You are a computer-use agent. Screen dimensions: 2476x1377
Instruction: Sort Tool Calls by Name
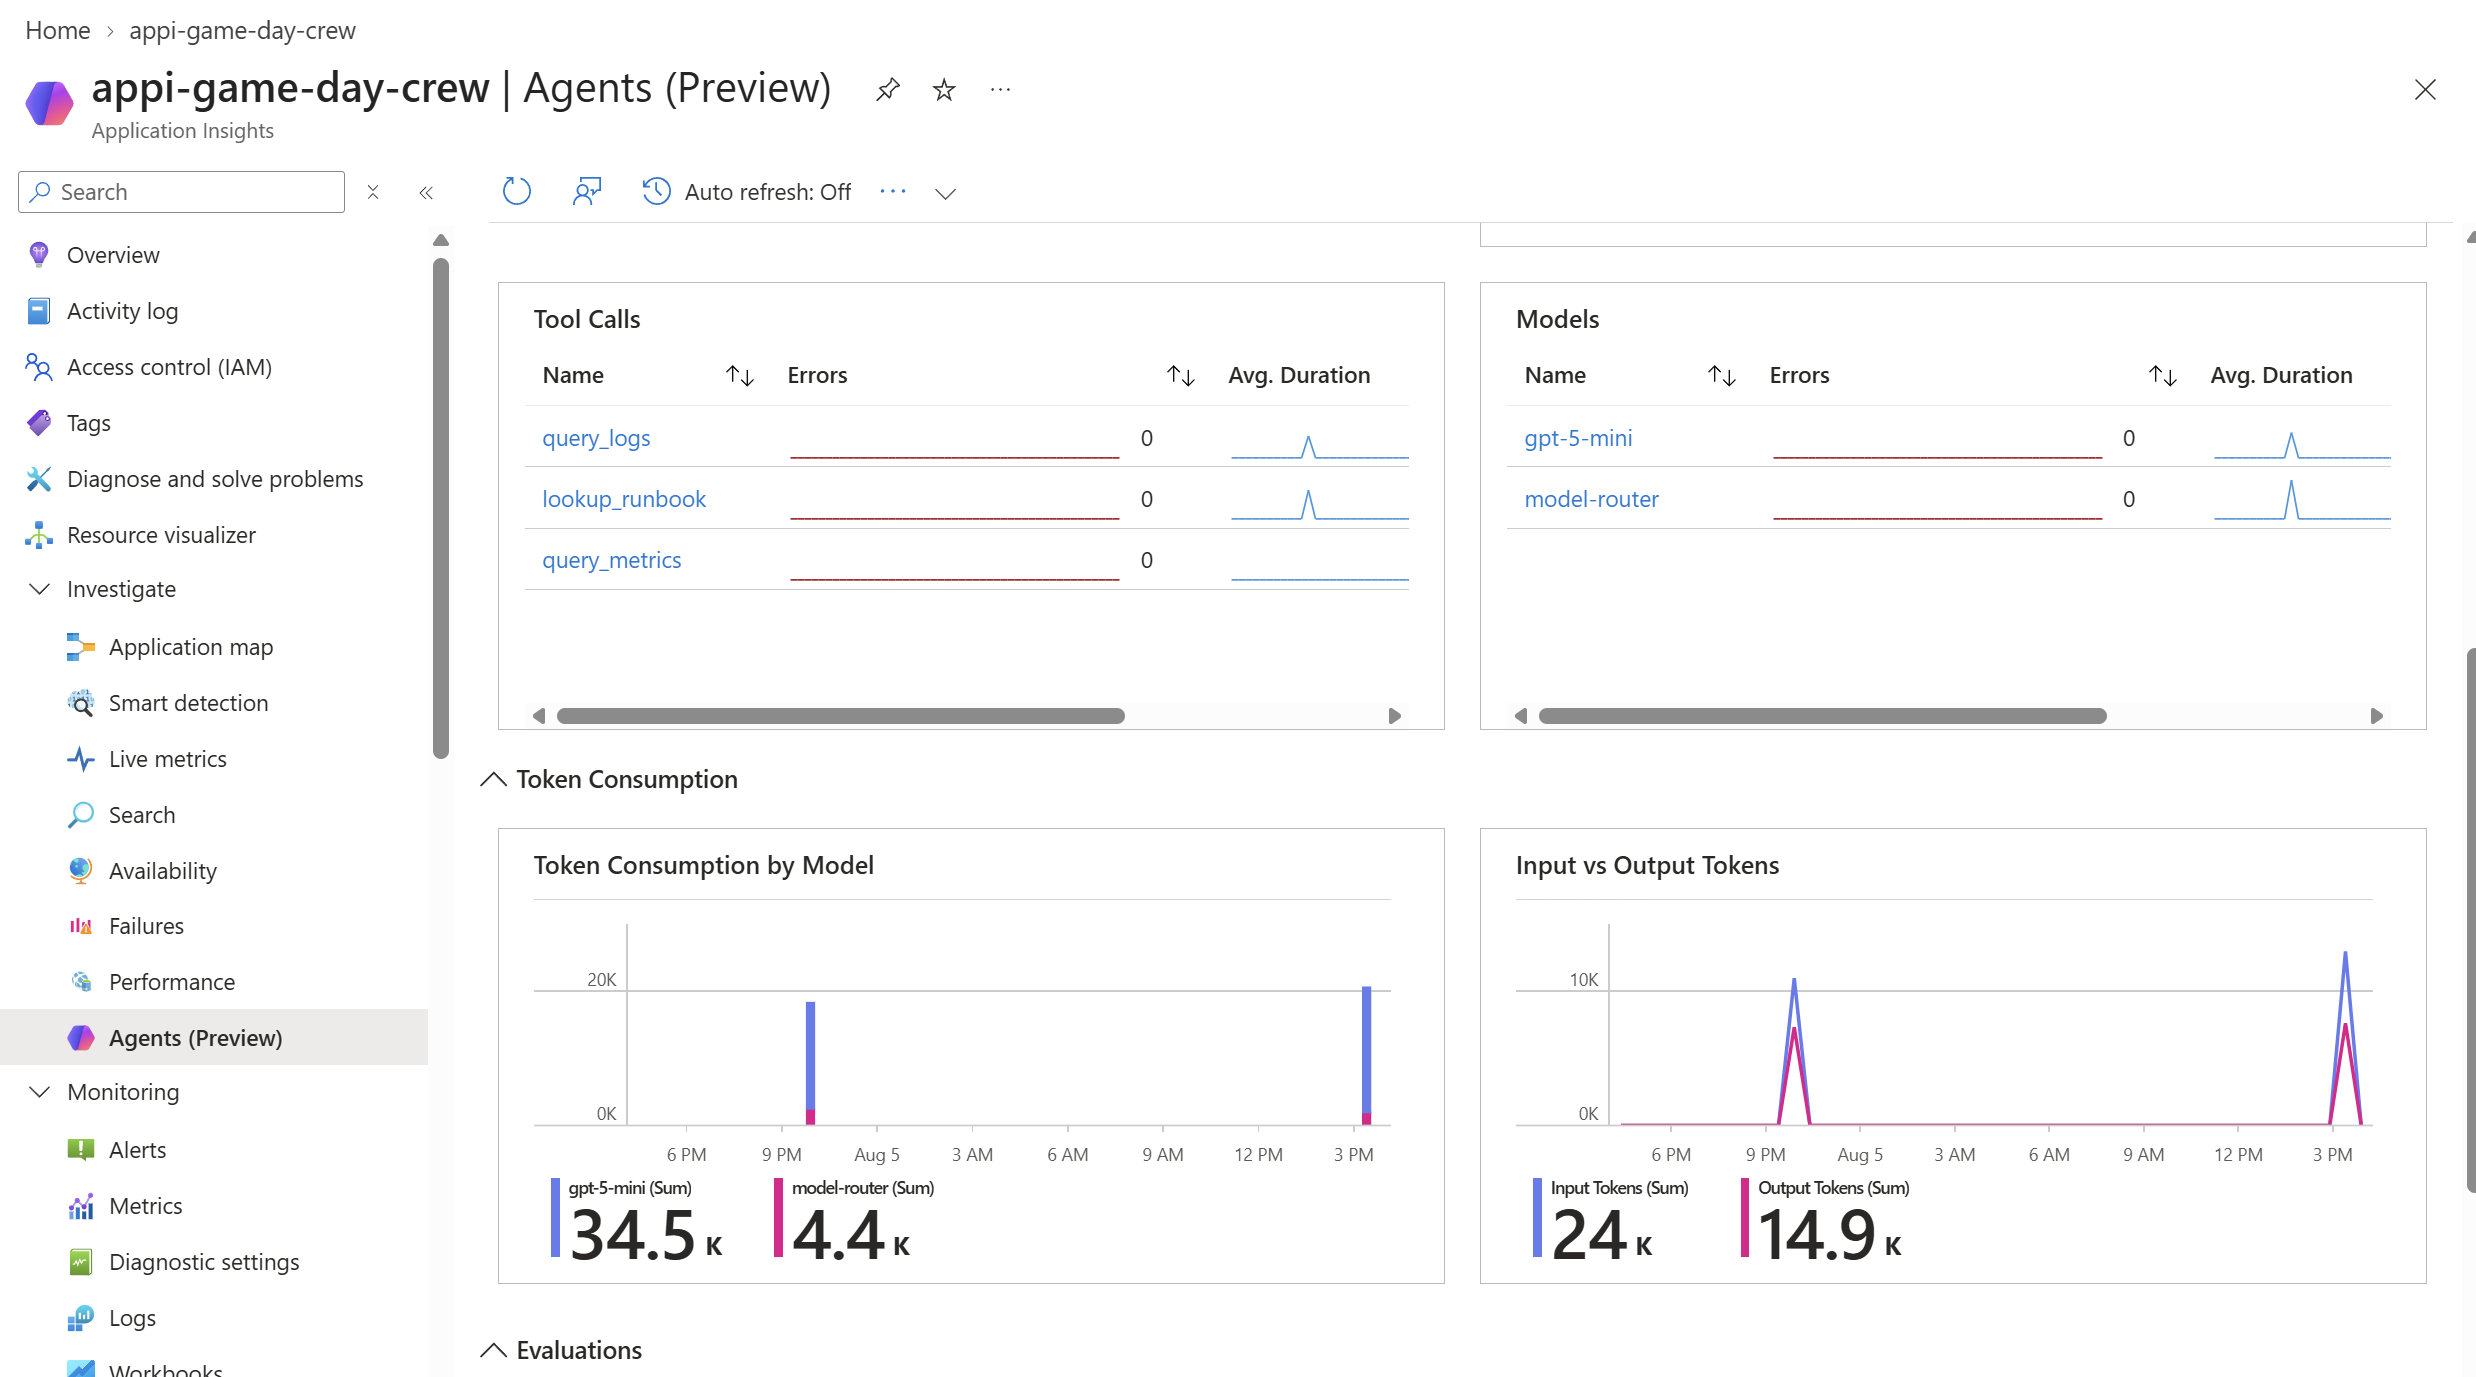pos(739,375)
